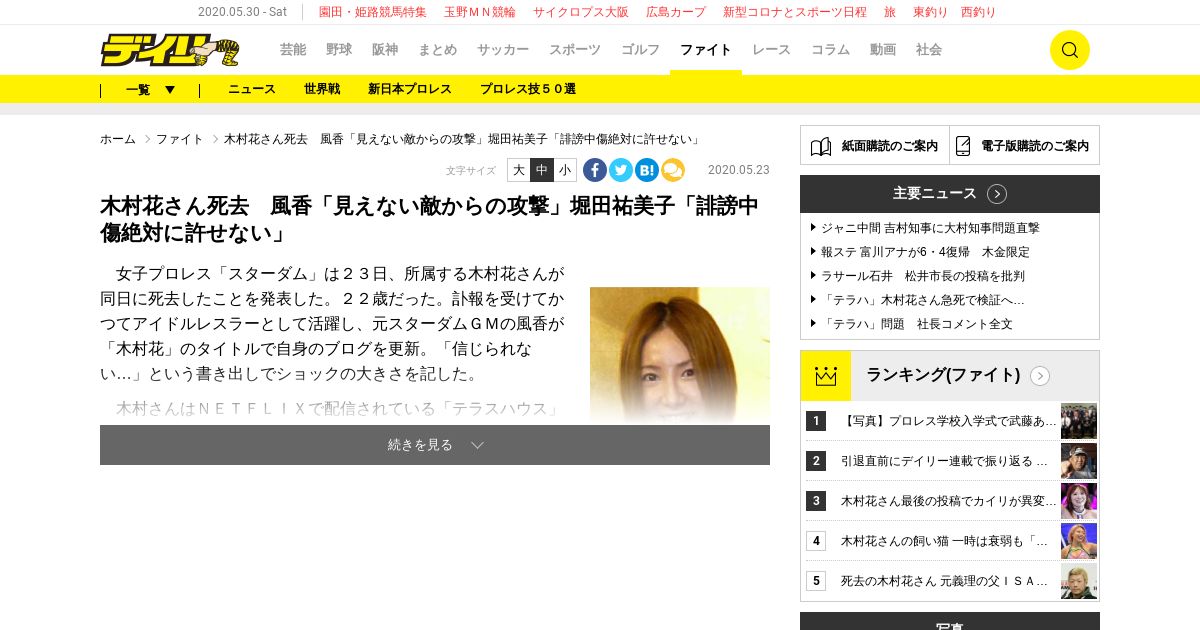
Task: Select 新日本プロレス in yellow submenu
Action: pyautogui.click(x=410, y=89)
